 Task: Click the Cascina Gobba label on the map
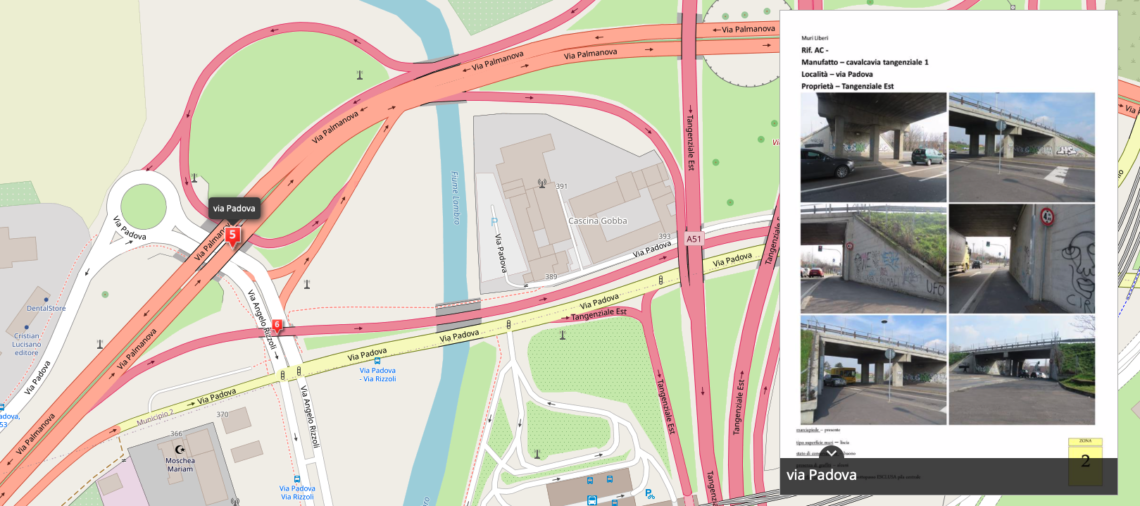point(599,219)
